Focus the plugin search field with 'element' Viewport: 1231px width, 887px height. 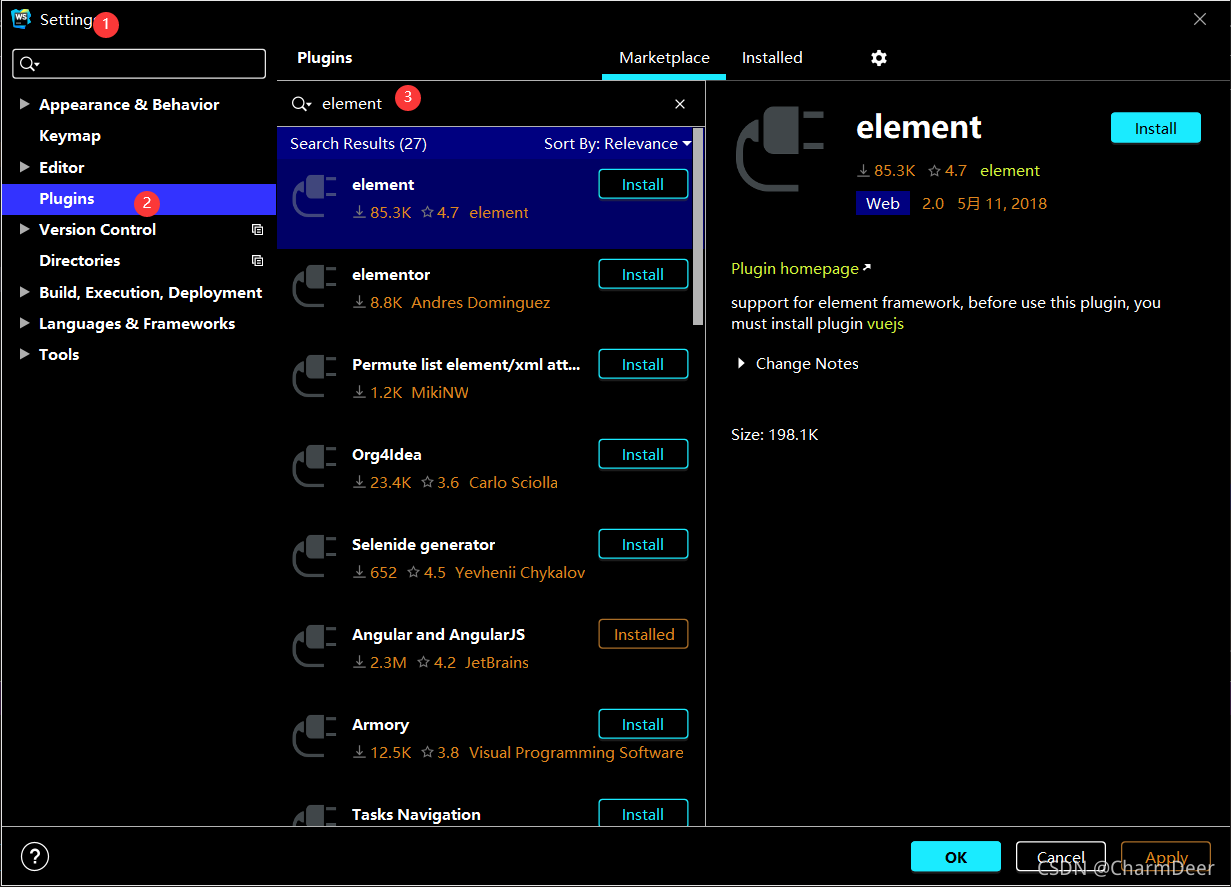click(x=490, y=104)
